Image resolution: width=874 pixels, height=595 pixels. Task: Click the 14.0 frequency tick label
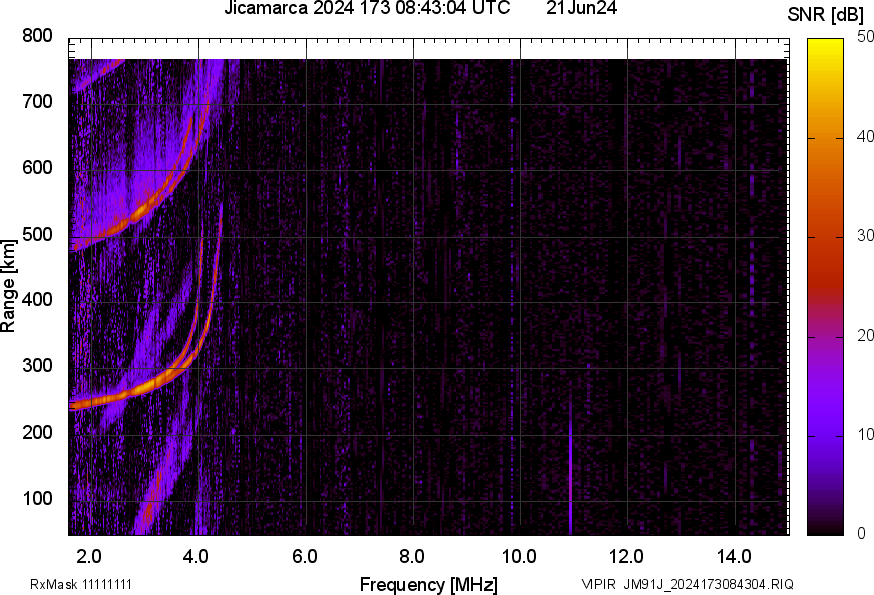(x=734, y=557)
